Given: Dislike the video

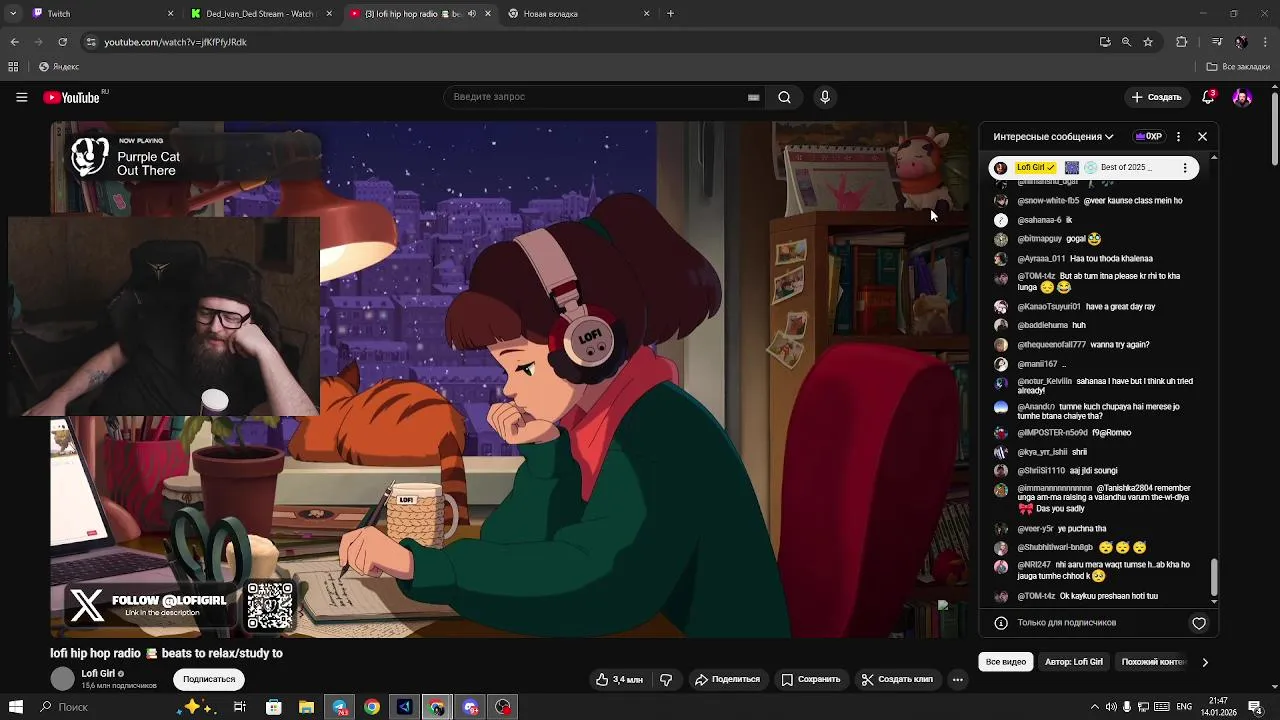Looking at the screenshot, I should pyautogui.click(x=666, y=679).
